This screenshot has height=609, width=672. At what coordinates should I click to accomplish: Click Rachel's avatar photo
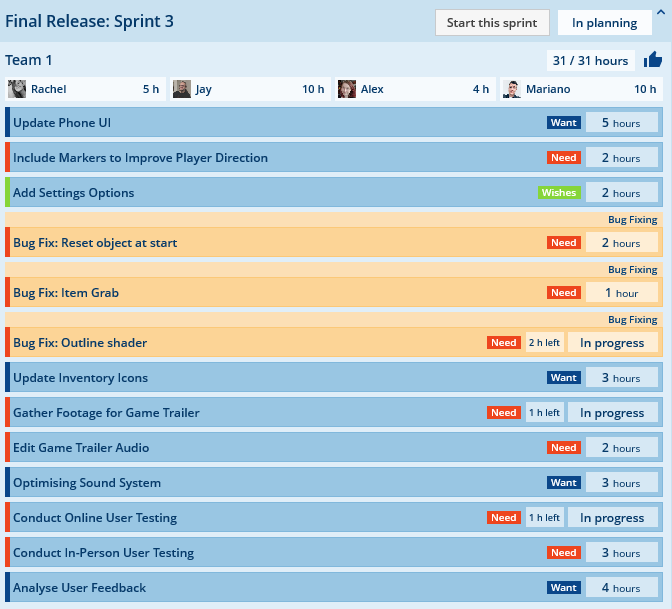click(17, 89)
